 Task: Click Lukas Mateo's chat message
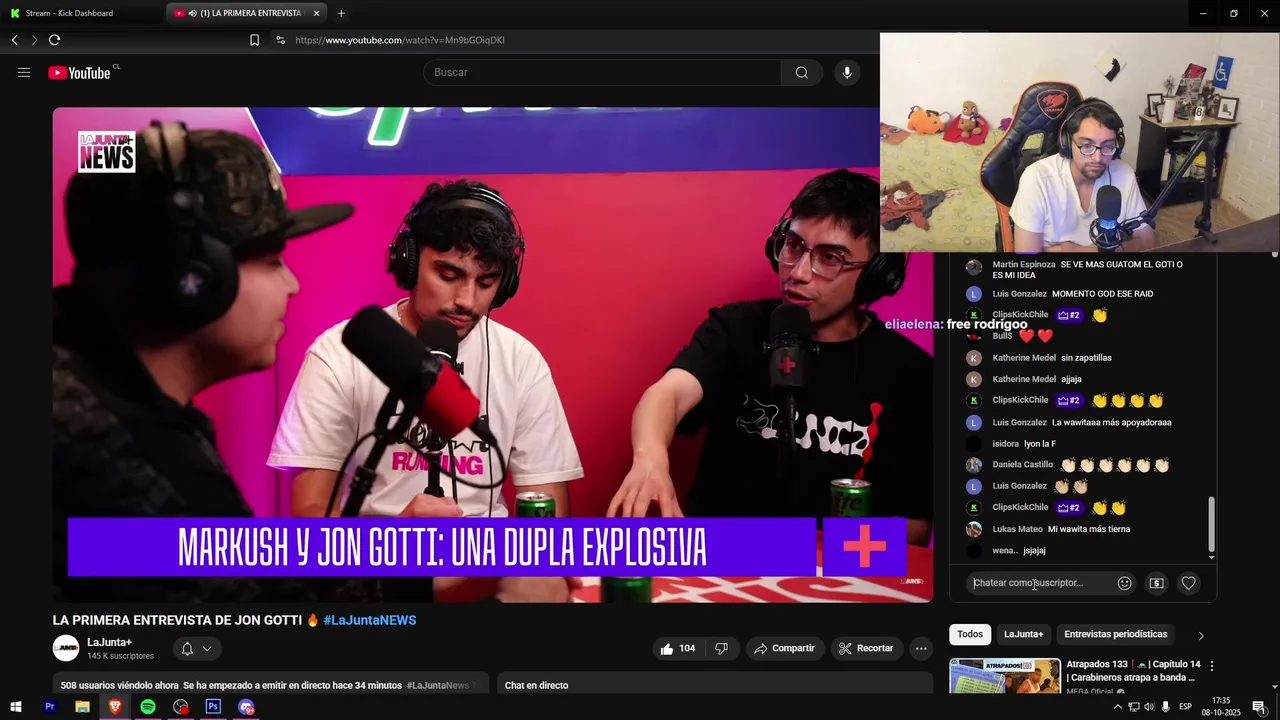tap(1089, 529)
